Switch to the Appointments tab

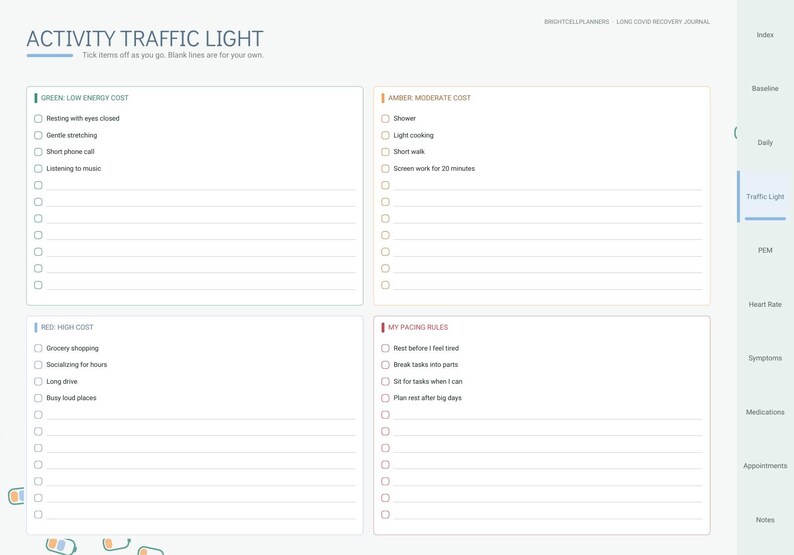tap(765, 466)
